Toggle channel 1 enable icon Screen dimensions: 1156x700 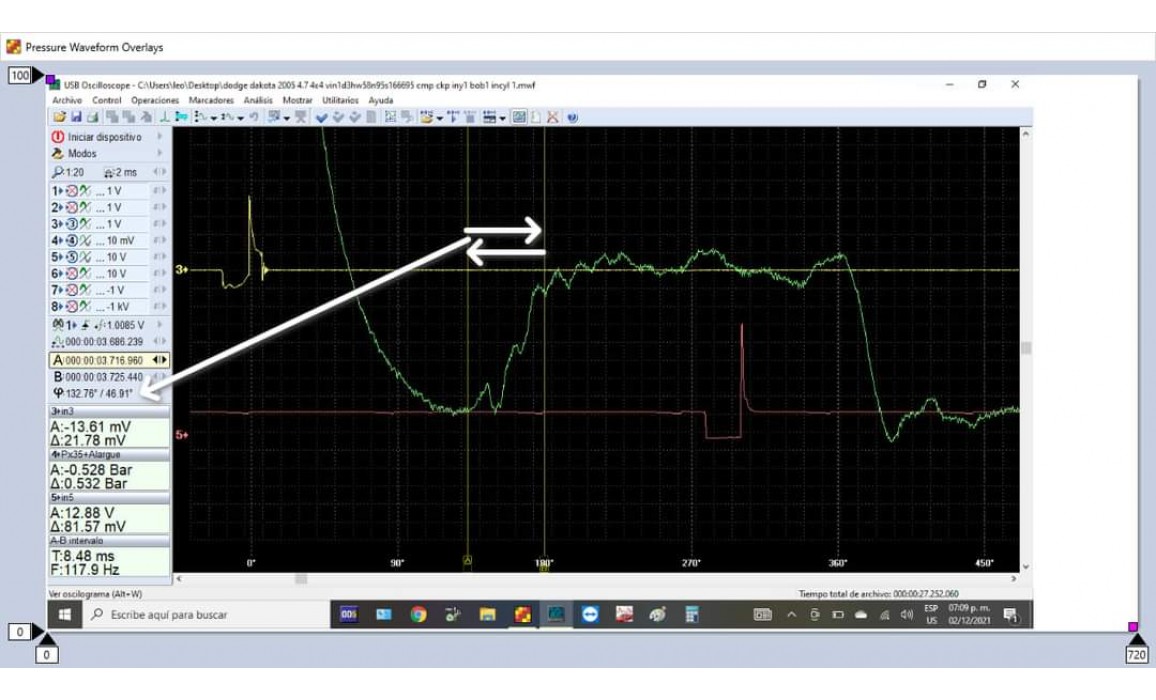pyautogui.click(x=71, y=191)
